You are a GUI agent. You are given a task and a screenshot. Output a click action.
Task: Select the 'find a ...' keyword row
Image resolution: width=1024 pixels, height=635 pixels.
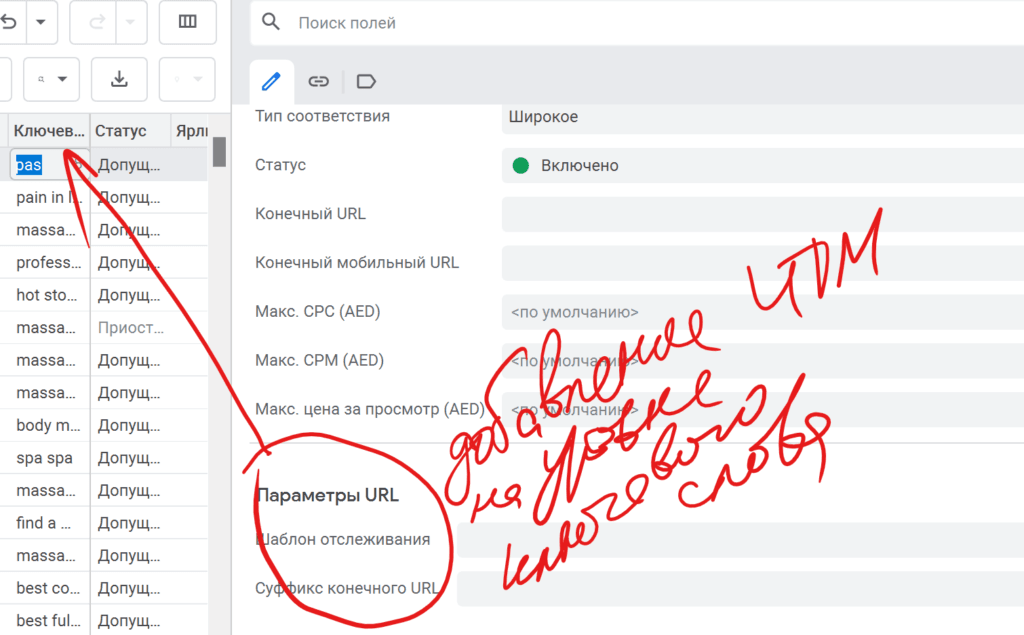point(49,523)
